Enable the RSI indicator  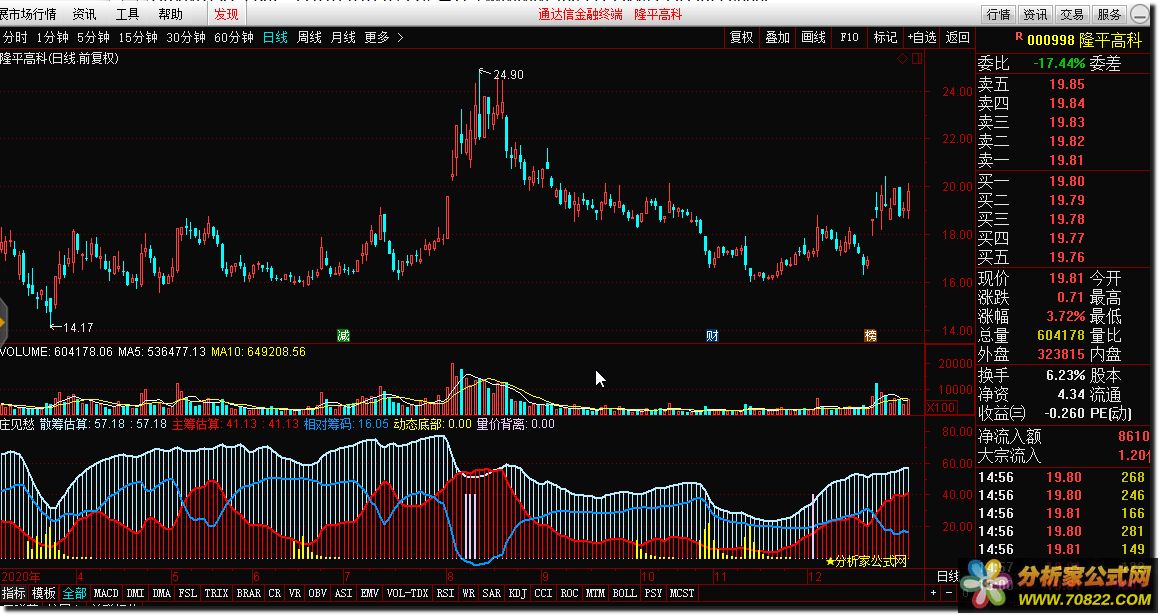pyautogui.click(x=445, y=593)
